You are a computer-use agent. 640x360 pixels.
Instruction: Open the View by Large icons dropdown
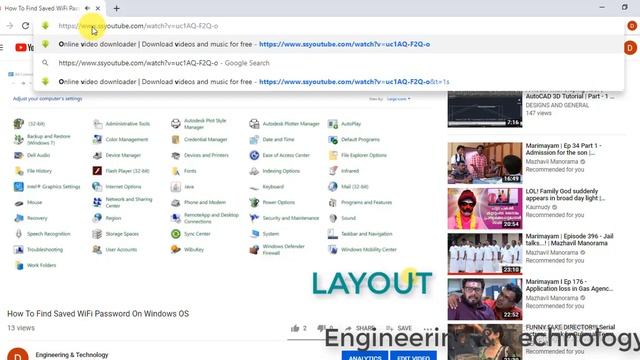[398, 99]
